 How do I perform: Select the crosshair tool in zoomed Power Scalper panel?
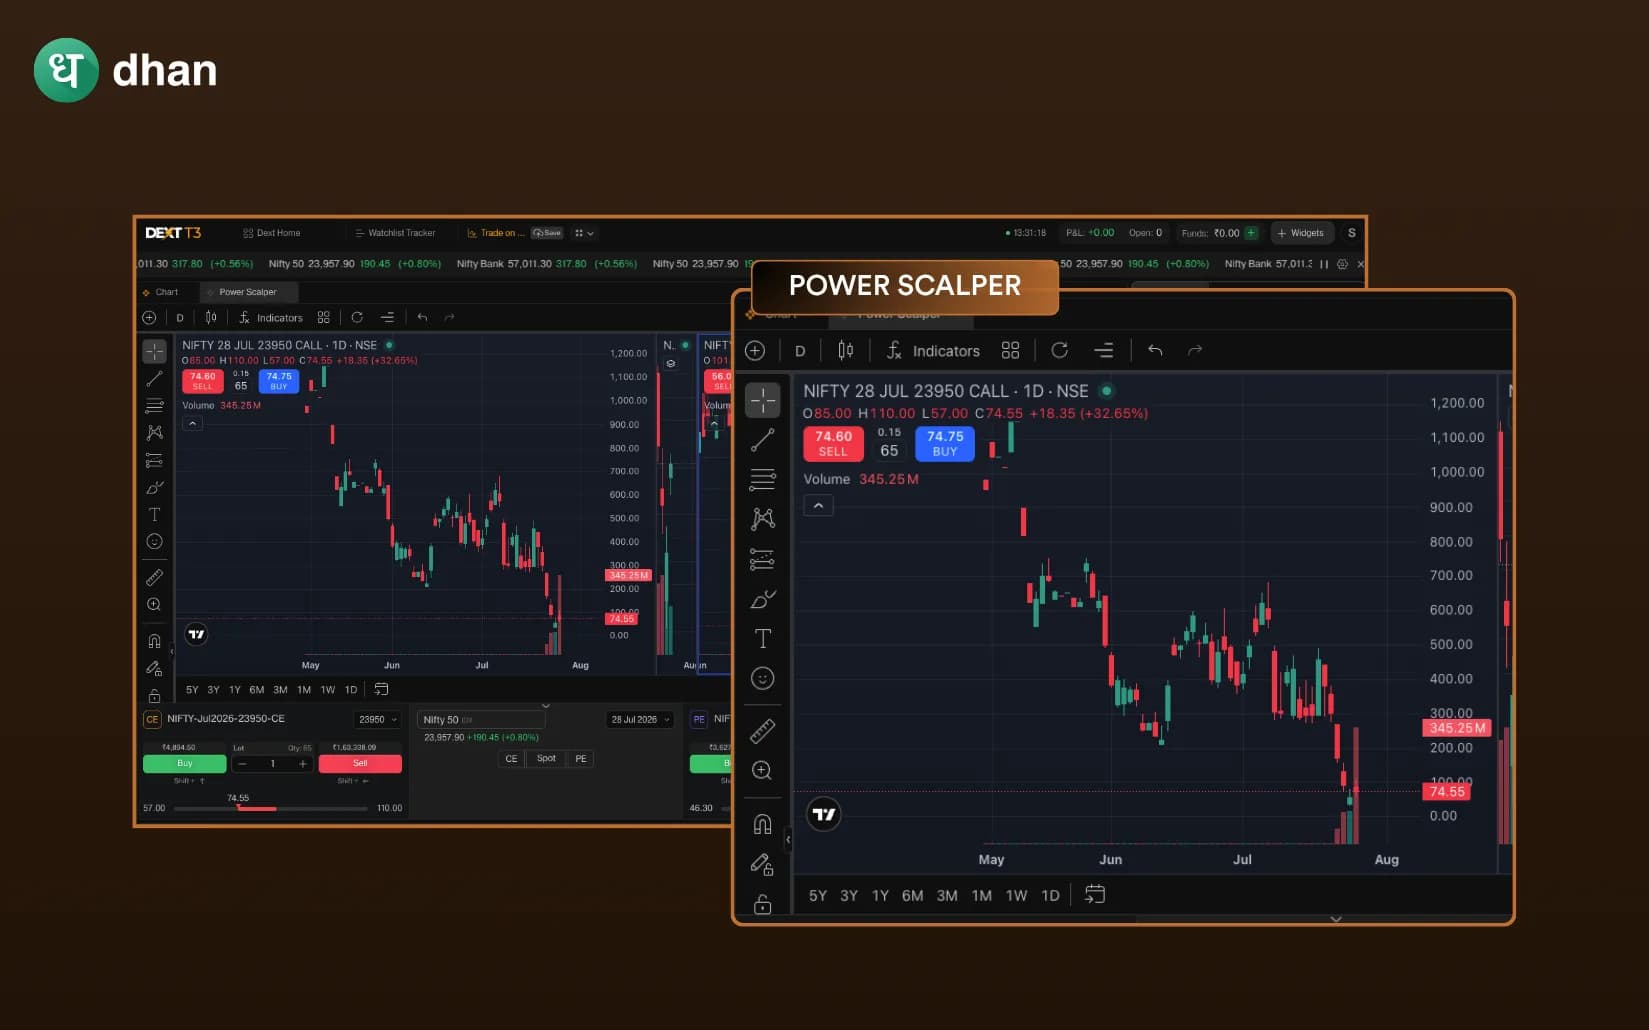(763, 400)
